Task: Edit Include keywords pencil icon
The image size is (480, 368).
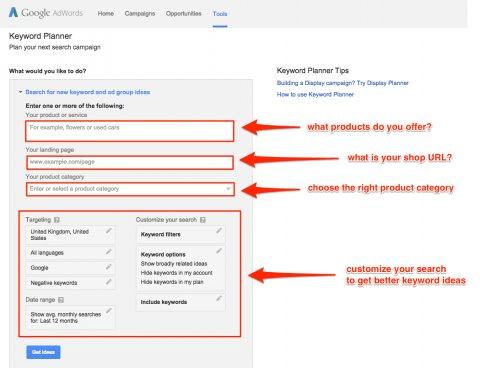Action: 219,298
